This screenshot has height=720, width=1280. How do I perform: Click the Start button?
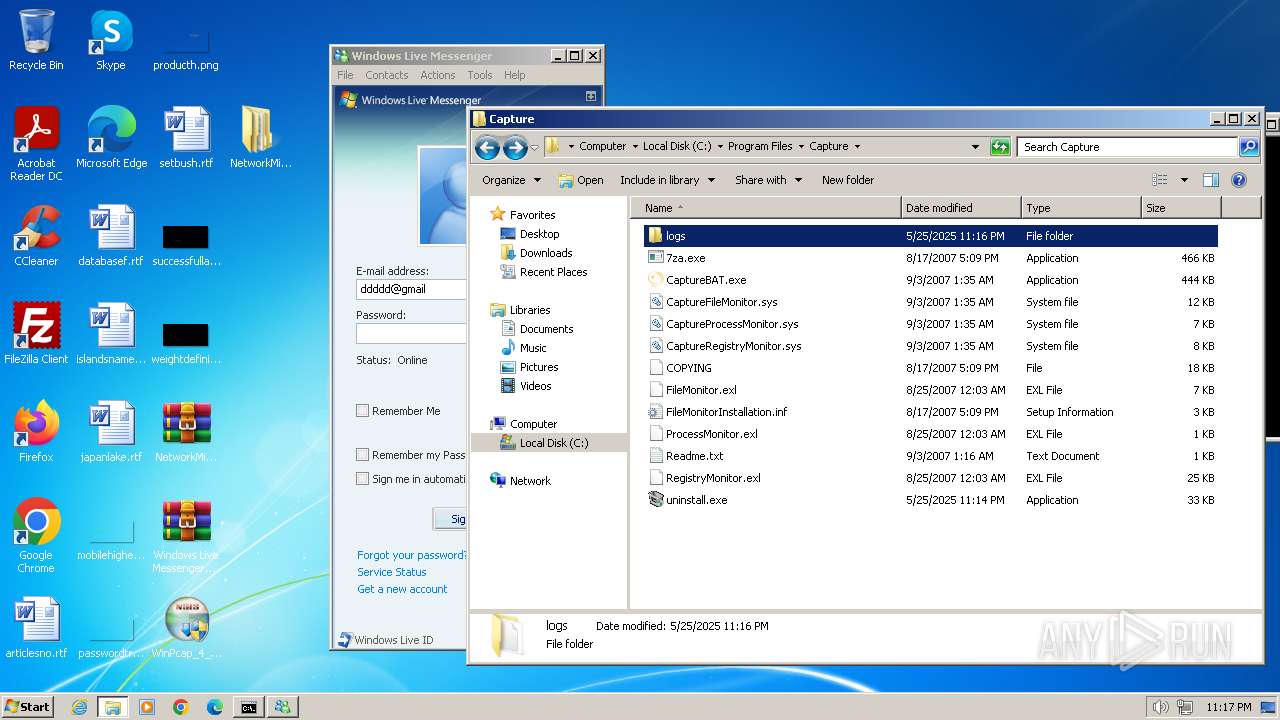click(27, 706)
